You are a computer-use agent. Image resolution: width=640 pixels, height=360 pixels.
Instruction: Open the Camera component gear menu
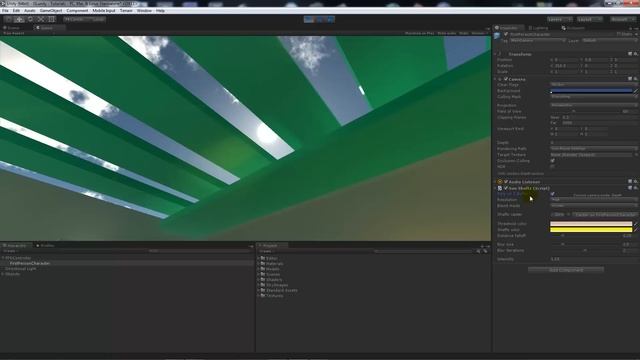[x=636, y=79]
